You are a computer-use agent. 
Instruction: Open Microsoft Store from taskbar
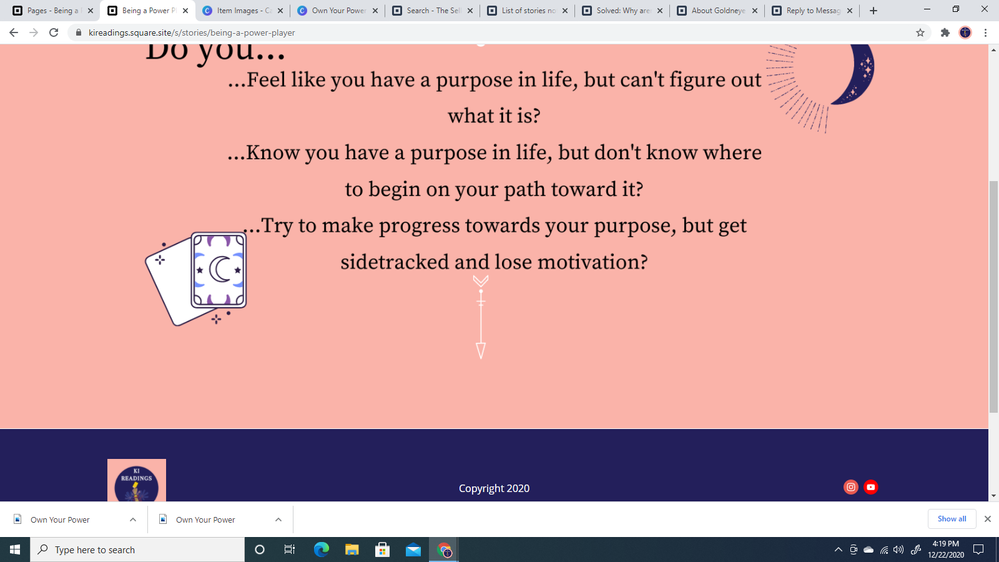pyautogui.click(x=382, y=549)
